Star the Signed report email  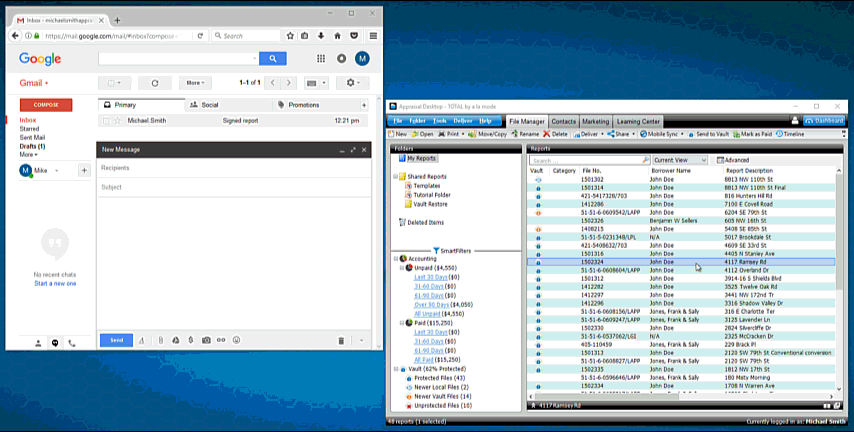click(x=117, y=121)
